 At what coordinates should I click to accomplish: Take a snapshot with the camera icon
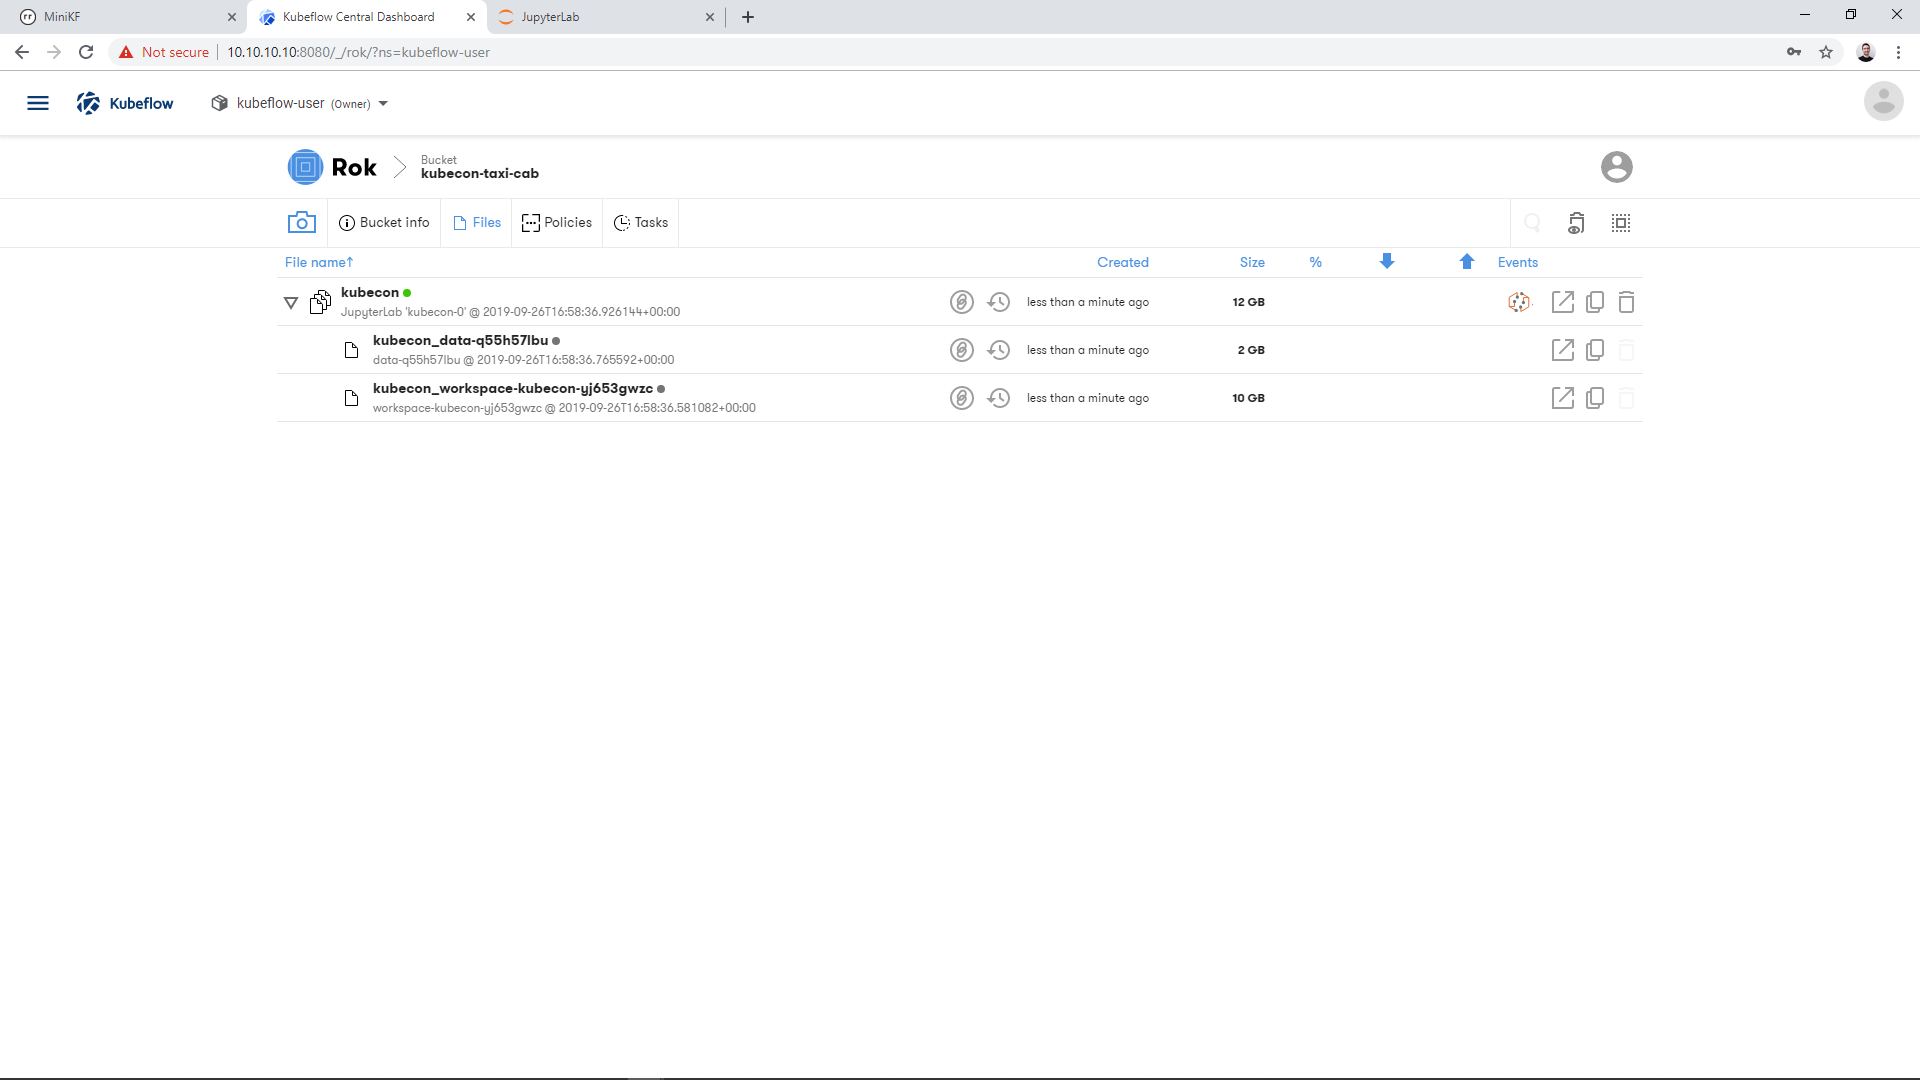point(301,223)
